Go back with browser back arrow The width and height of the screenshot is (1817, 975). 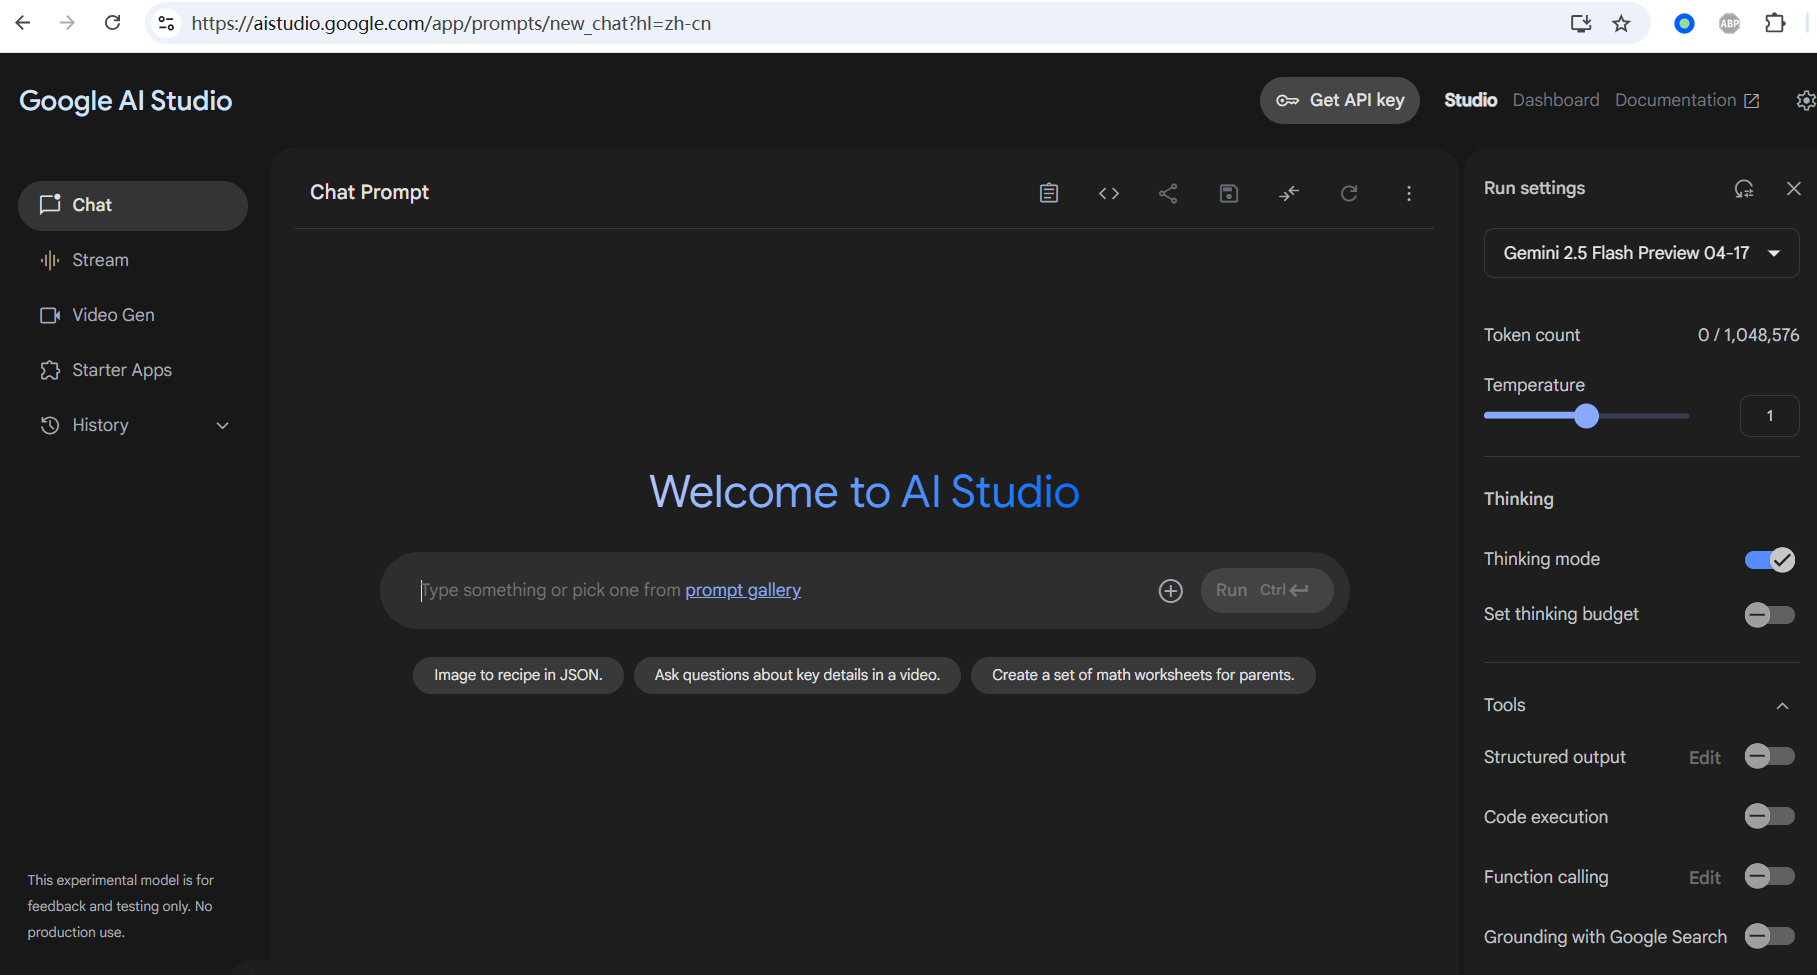click(x=23, y=23)
